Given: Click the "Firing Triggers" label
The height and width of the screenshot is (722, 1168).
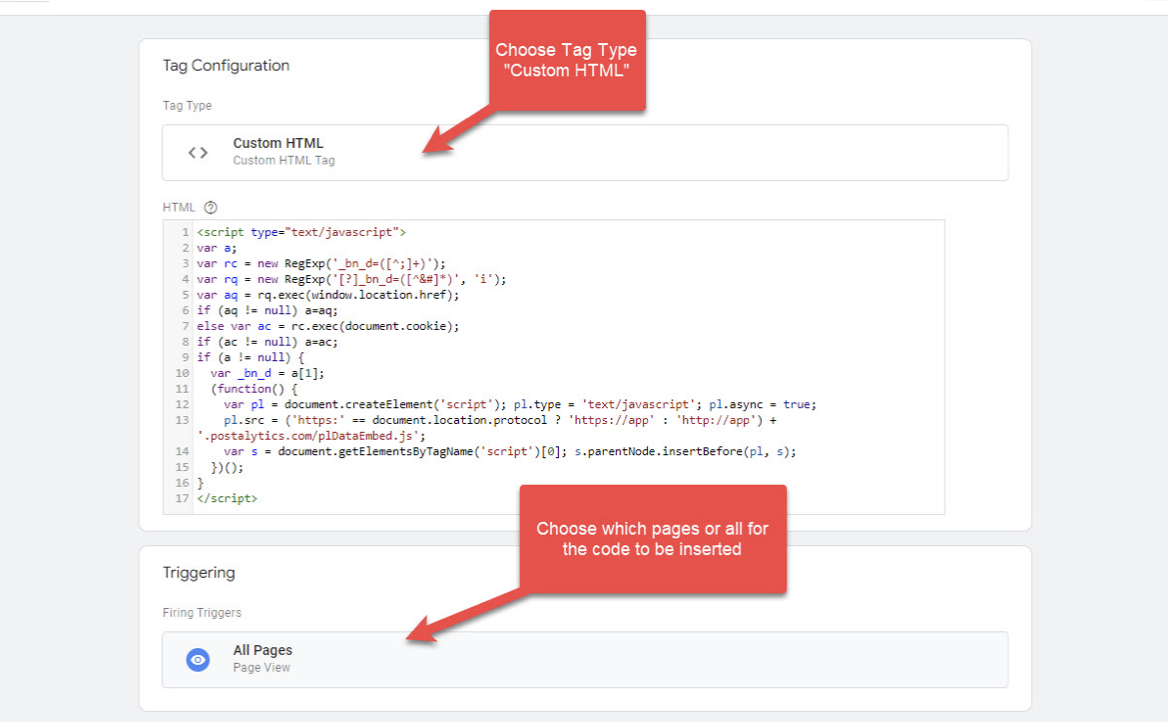Looking at the screenshot, I should click(x=202, y=612).
